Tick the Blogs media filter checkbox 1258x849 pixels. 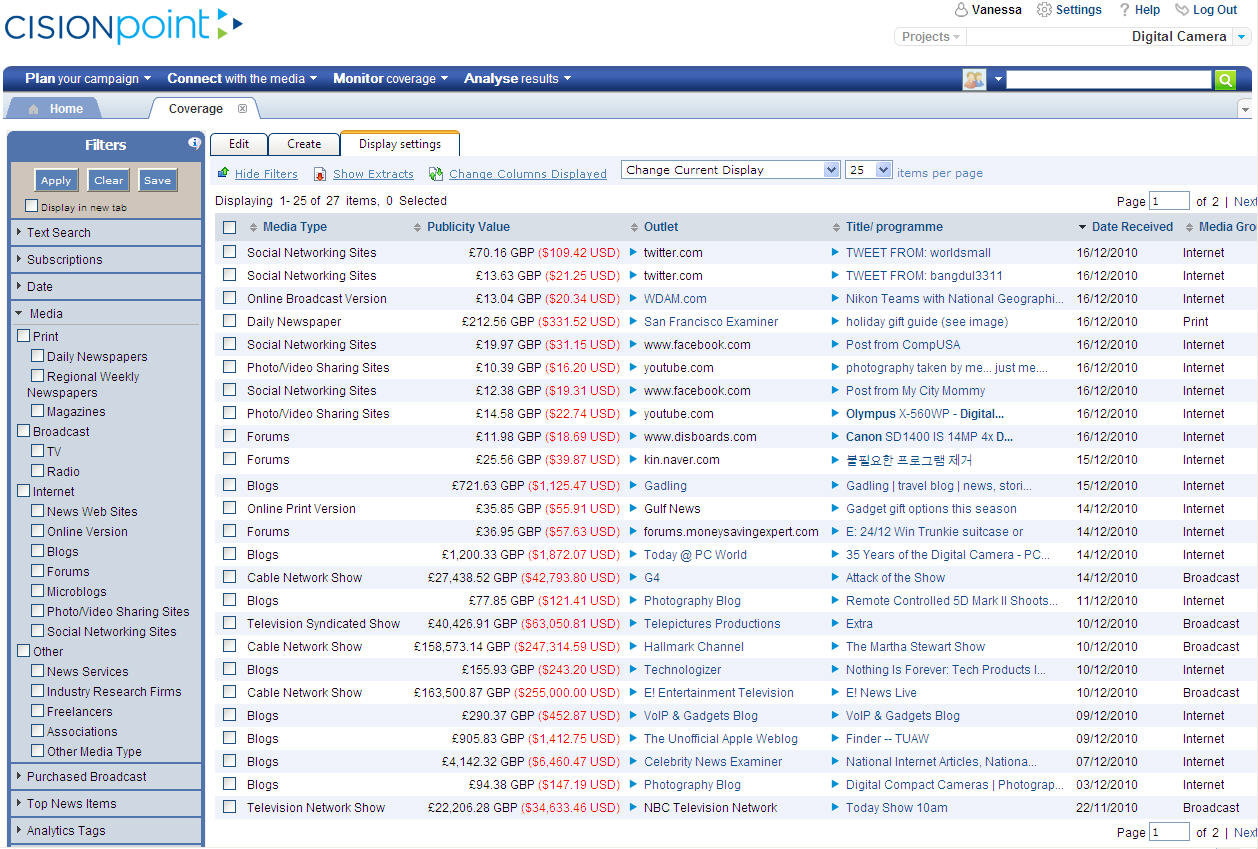click(38, 551)
